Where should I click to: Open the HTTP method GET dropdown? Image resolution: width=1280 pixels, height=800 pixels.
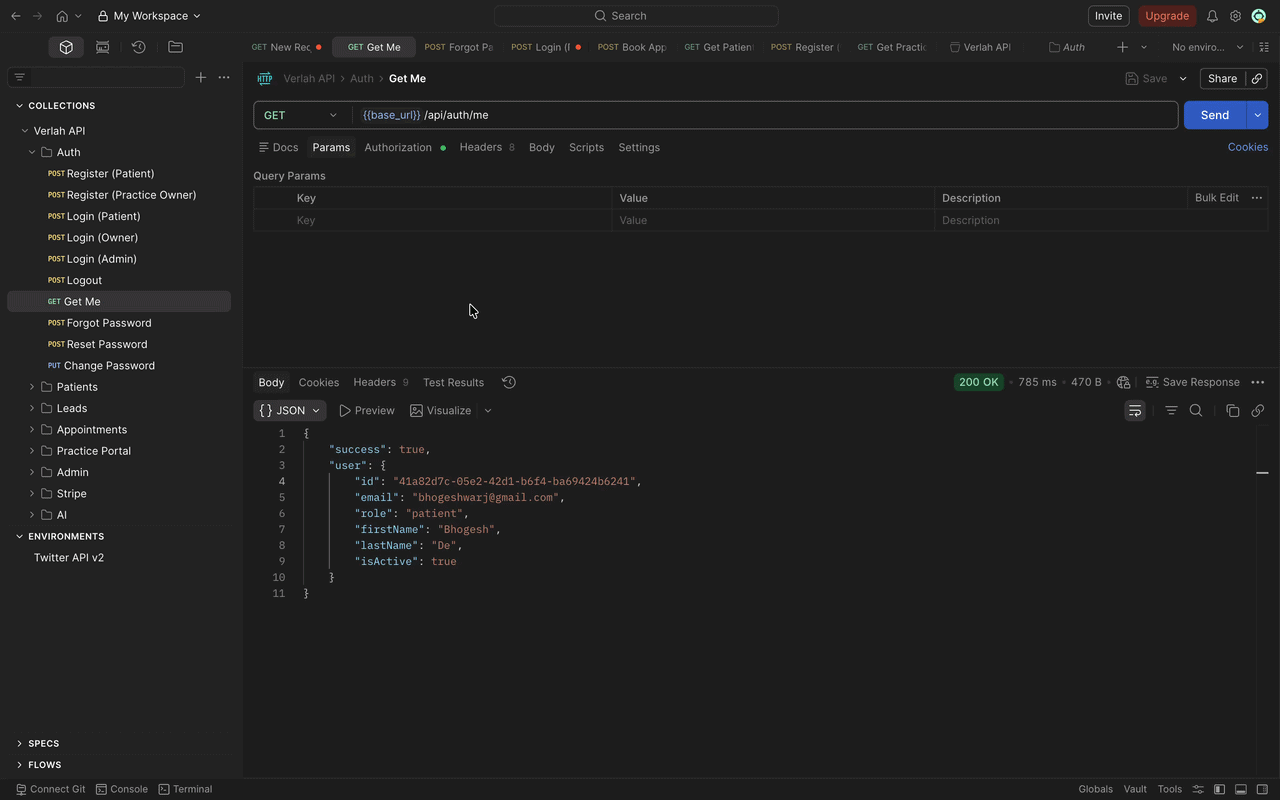pyautogui.click(x=302, y=115)
